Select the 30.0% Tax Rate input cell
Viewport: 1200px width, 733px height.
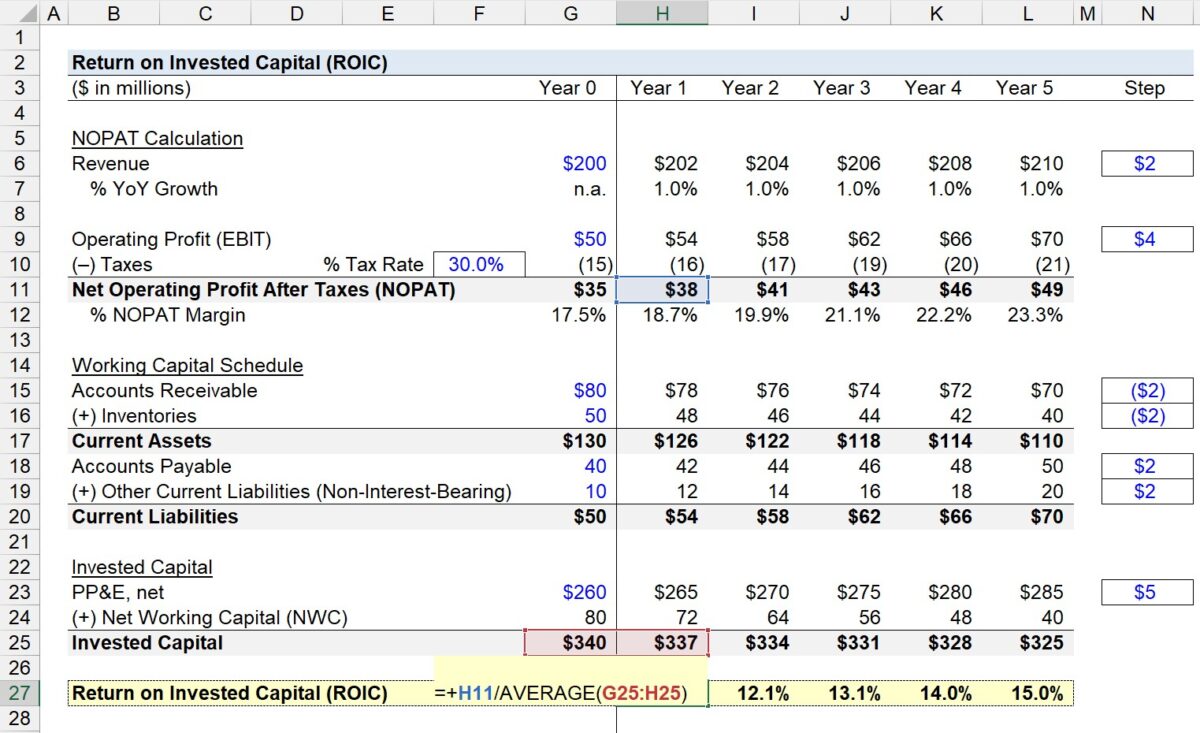(479, 263)
